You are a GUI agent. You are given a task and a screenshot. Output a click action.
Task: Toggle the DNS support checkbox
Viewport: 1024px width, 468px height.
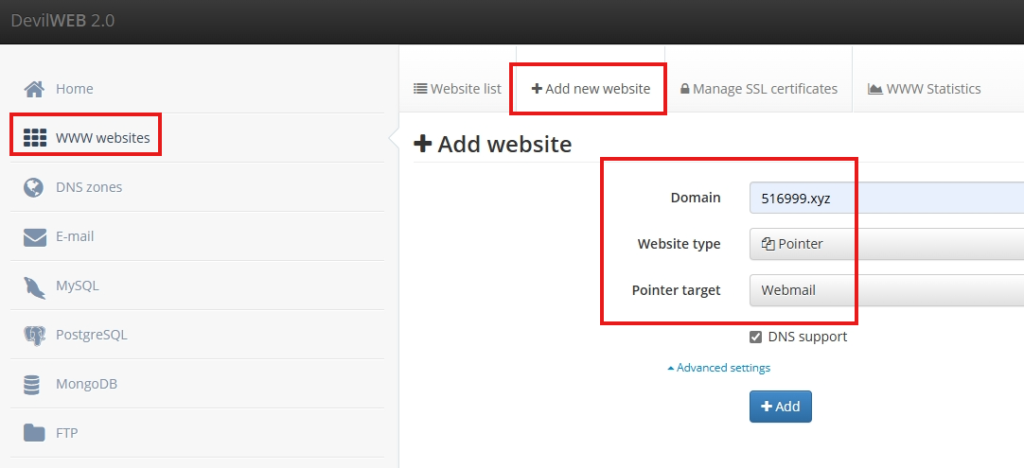756,337
